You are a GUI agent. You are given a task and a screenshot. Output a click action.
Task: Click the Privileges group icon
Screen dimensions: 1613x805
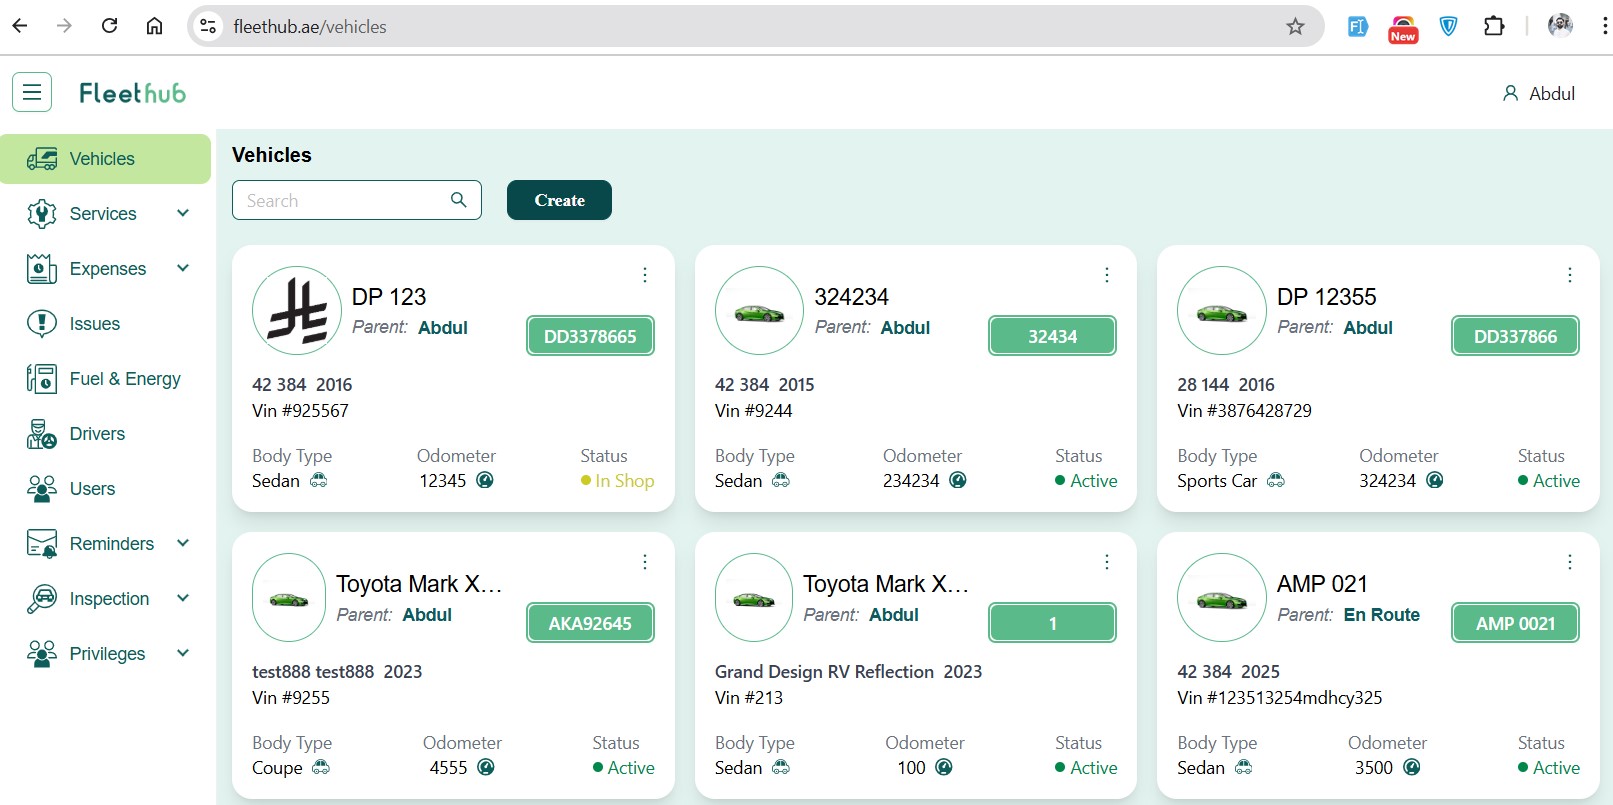(42, 654)
